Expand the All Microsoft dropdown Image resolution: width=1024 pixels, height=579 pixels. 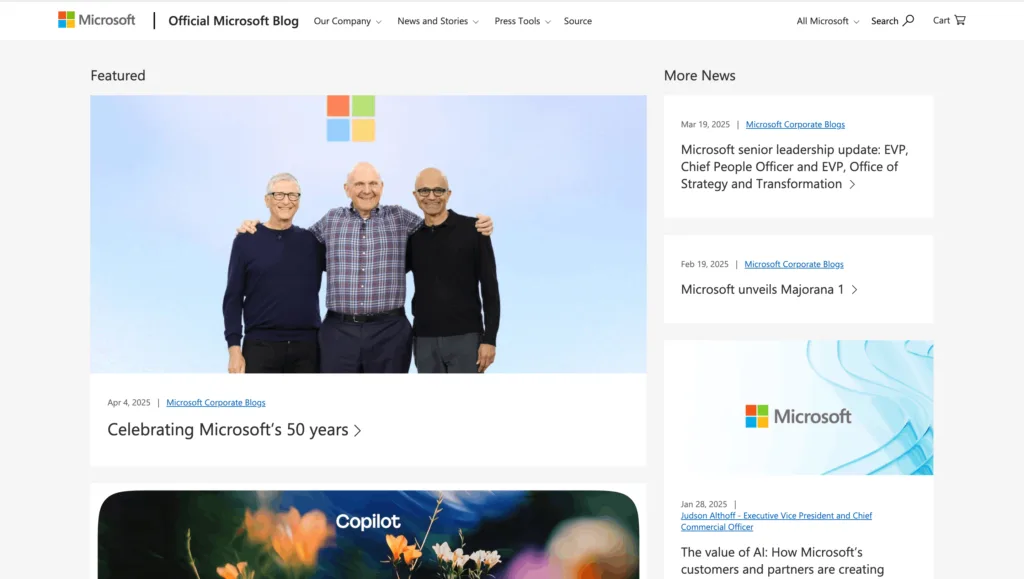click(x=827, y=21)
